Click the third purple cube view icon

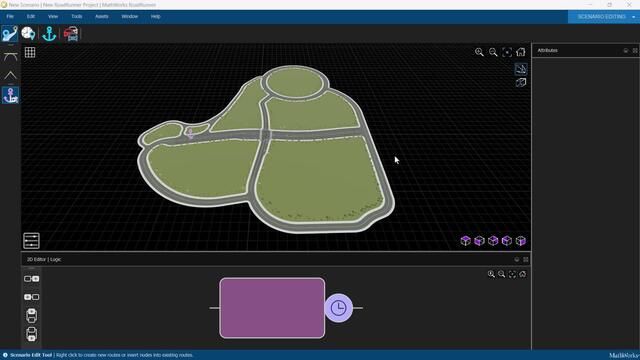pos(493,241)
